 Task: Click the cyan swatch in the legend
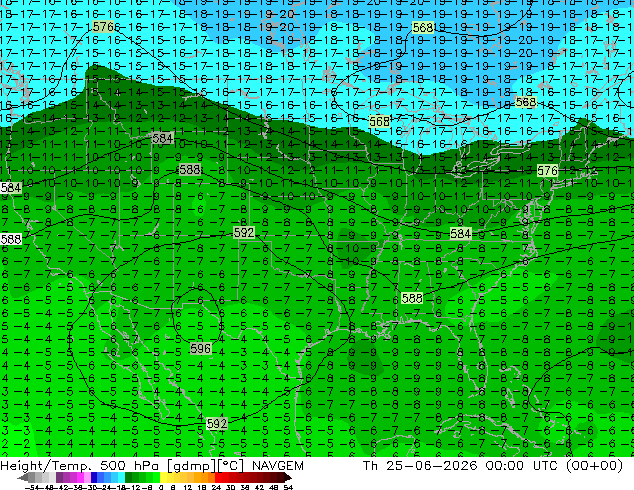click(121, 477)
